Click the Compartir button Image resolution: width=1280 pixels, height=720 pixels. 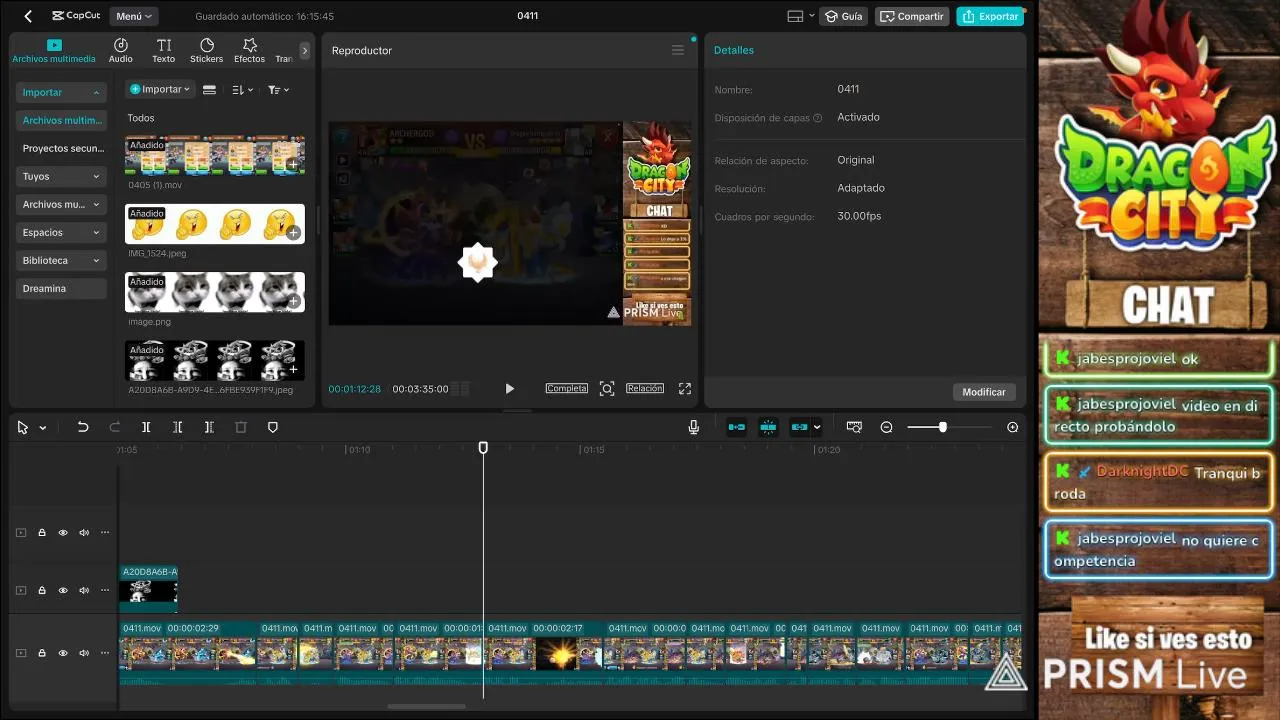(x=912, y=16)
